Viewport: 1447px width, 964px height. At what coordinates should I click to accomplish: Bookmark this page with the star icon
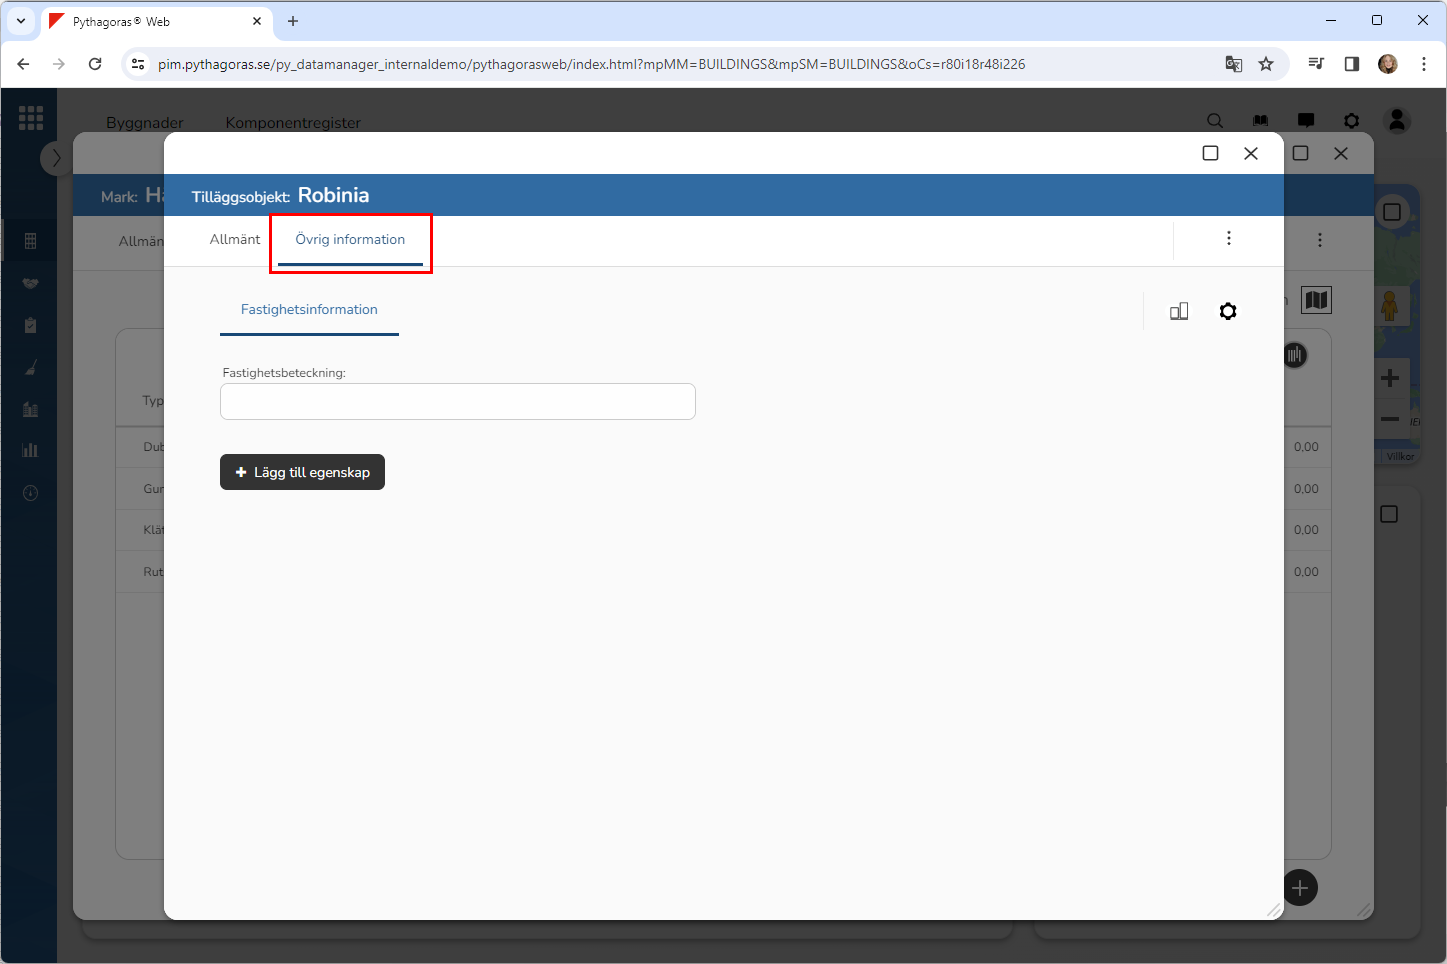(1266, 64)
